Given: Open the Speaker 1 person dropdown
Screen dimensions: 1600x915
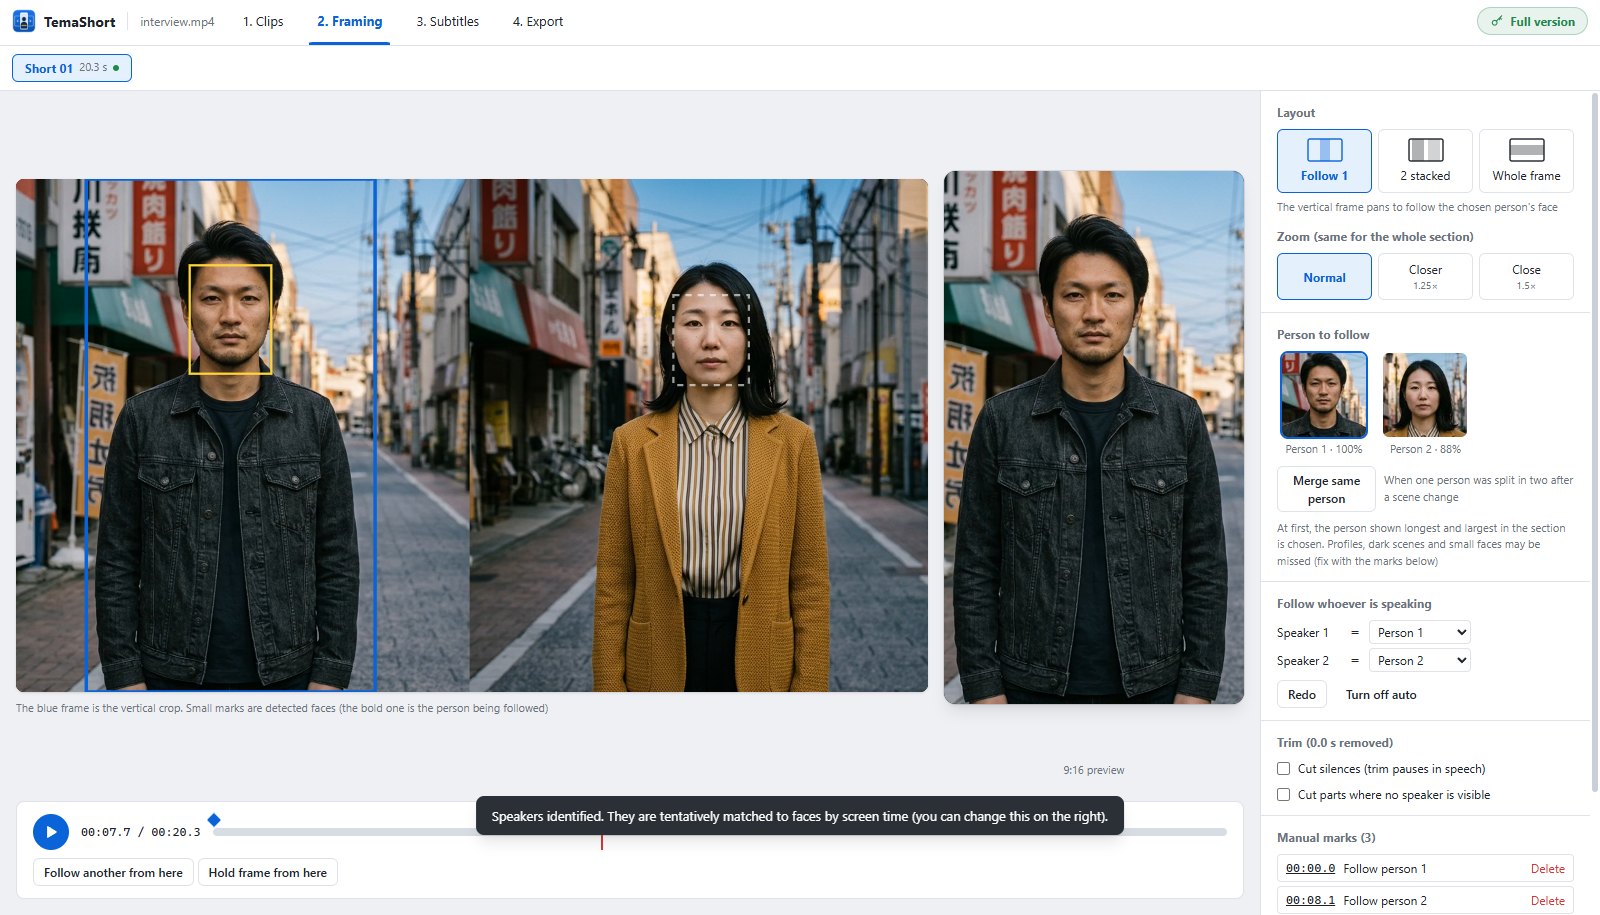Looking at the screenshot, I should pyautogui.click(x=1420, y=632).
